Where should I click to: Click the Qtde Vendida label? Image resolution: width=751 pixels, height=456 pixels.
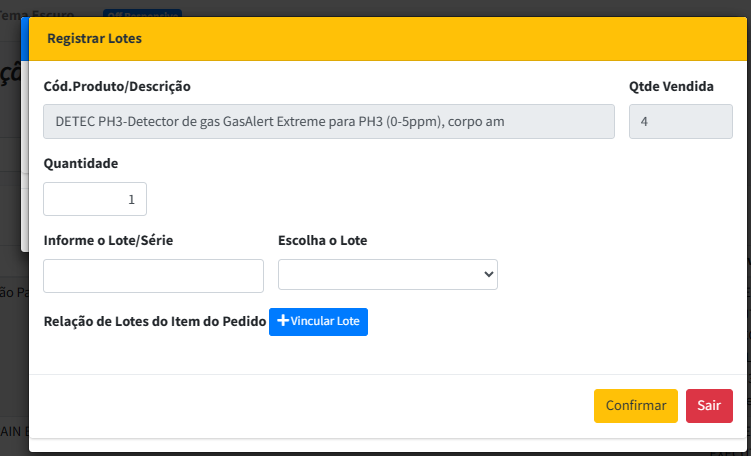click(671, 86)
